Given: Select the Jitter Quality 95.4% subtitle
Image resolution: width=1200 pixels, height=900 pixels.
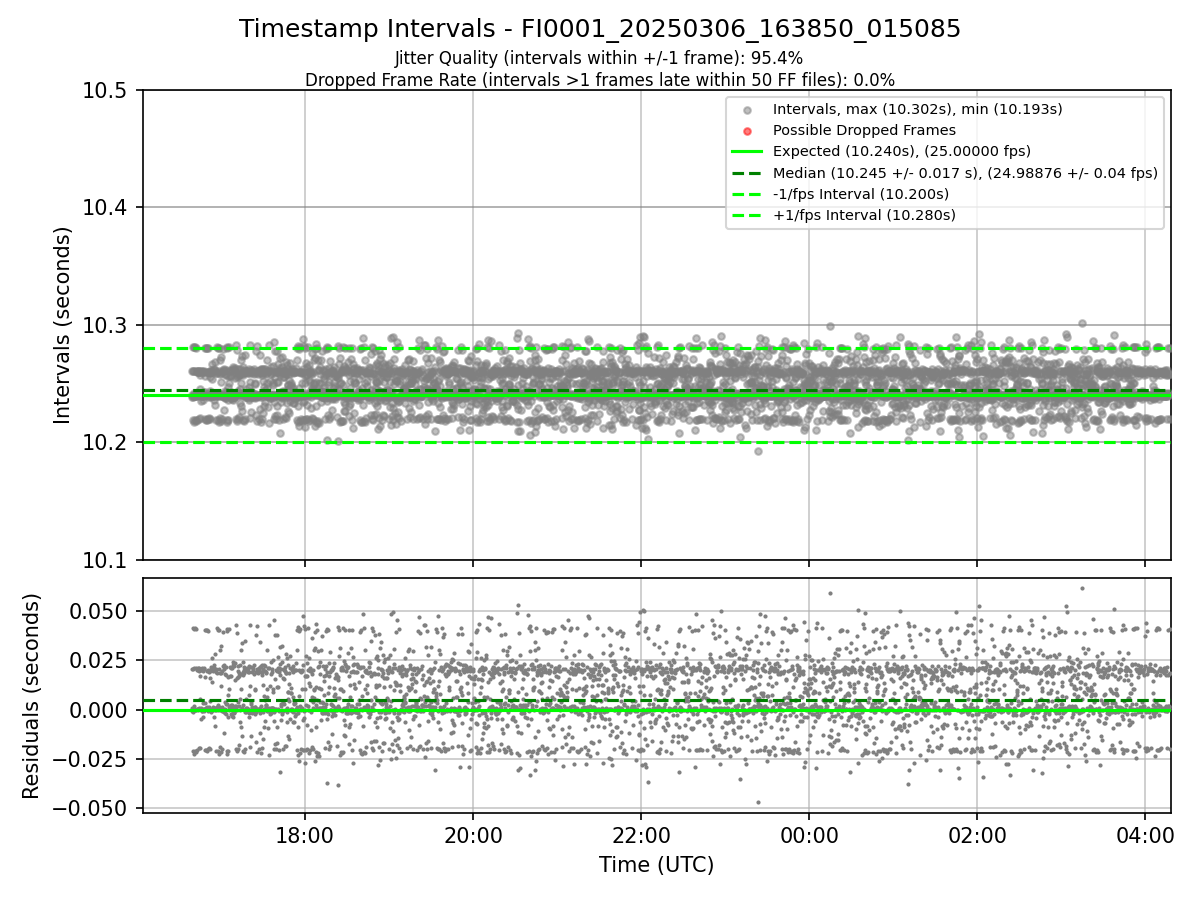Looking at the screenshot, I should pyautogui.click(x=599, y=58).
